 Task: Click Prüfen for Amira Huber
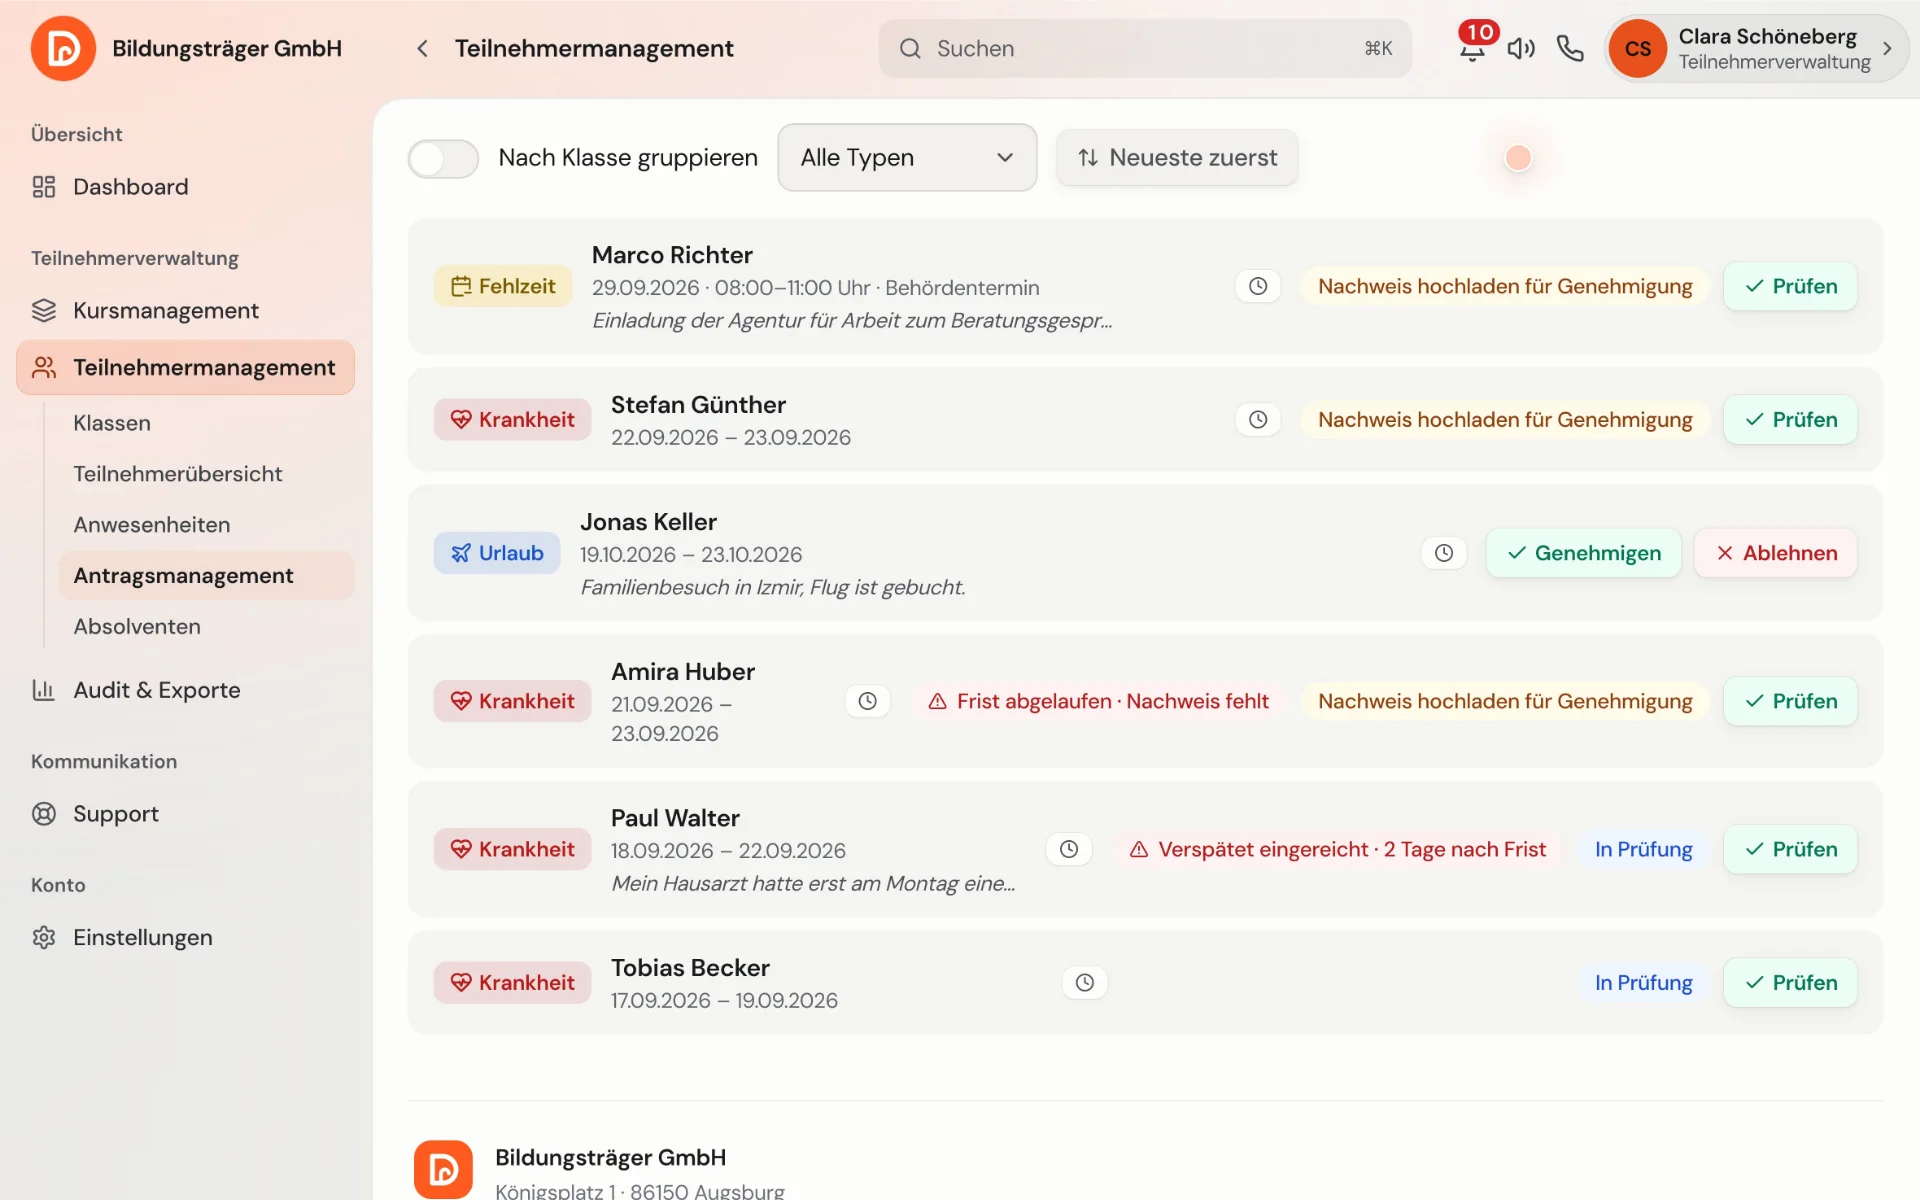pyautogui.click(x=1790, y=701)
